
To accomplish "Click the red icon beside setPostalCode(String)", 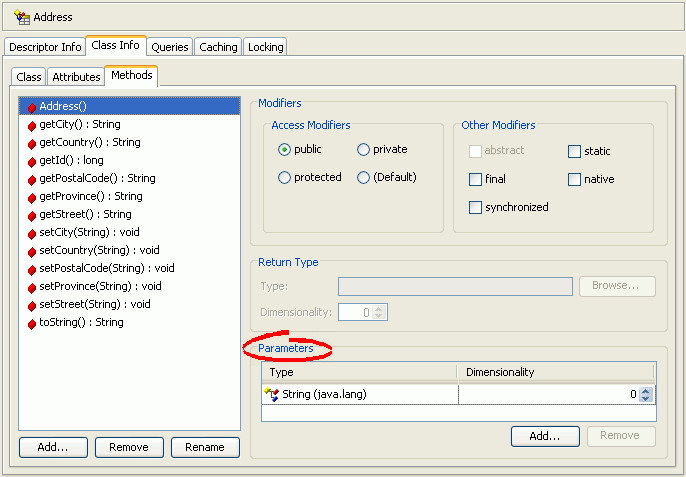I will pyautogui.click(x=32, y=269).
